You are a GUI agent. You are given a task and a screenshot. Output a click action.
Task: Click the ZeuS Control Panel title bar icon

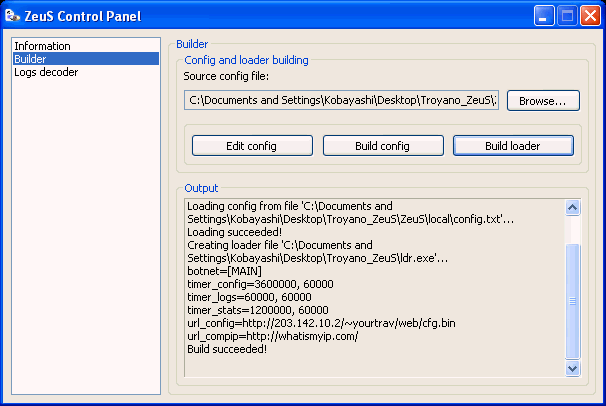[13, 16]
